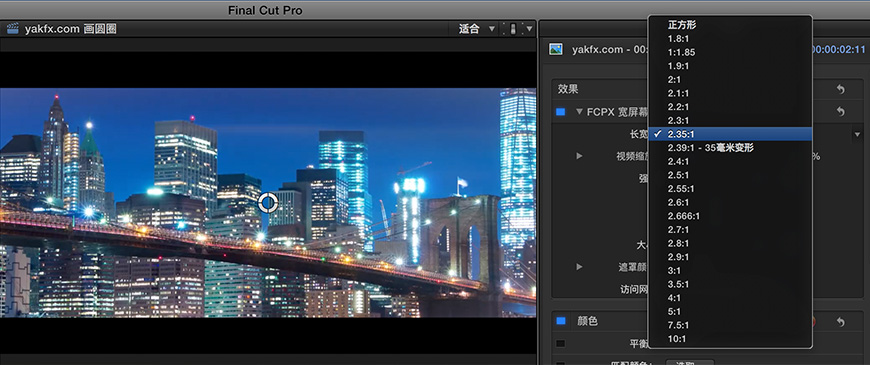The width and height of the screenshot is (870, 365).
Task: Click the blue 00:00:02:11 timecode
Action: (x=839, y=49)
